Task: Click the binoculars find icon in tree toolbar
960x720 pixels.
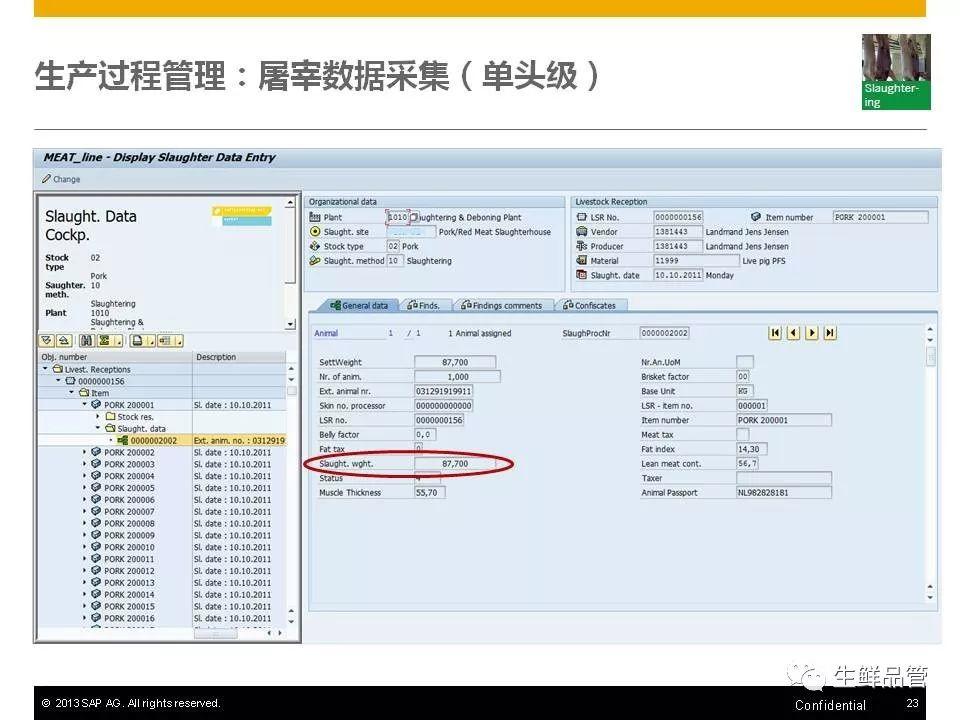Action: click(84, 340)
